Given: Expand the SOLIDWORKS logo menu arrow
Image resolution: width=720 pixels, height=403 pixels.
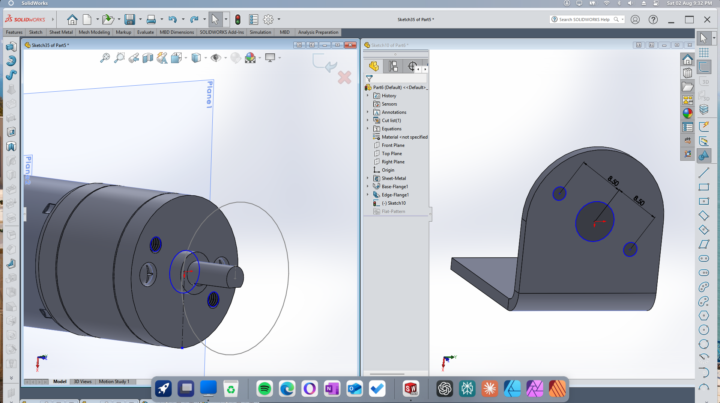Looking at the screenshot, I should tap(53, 19).
